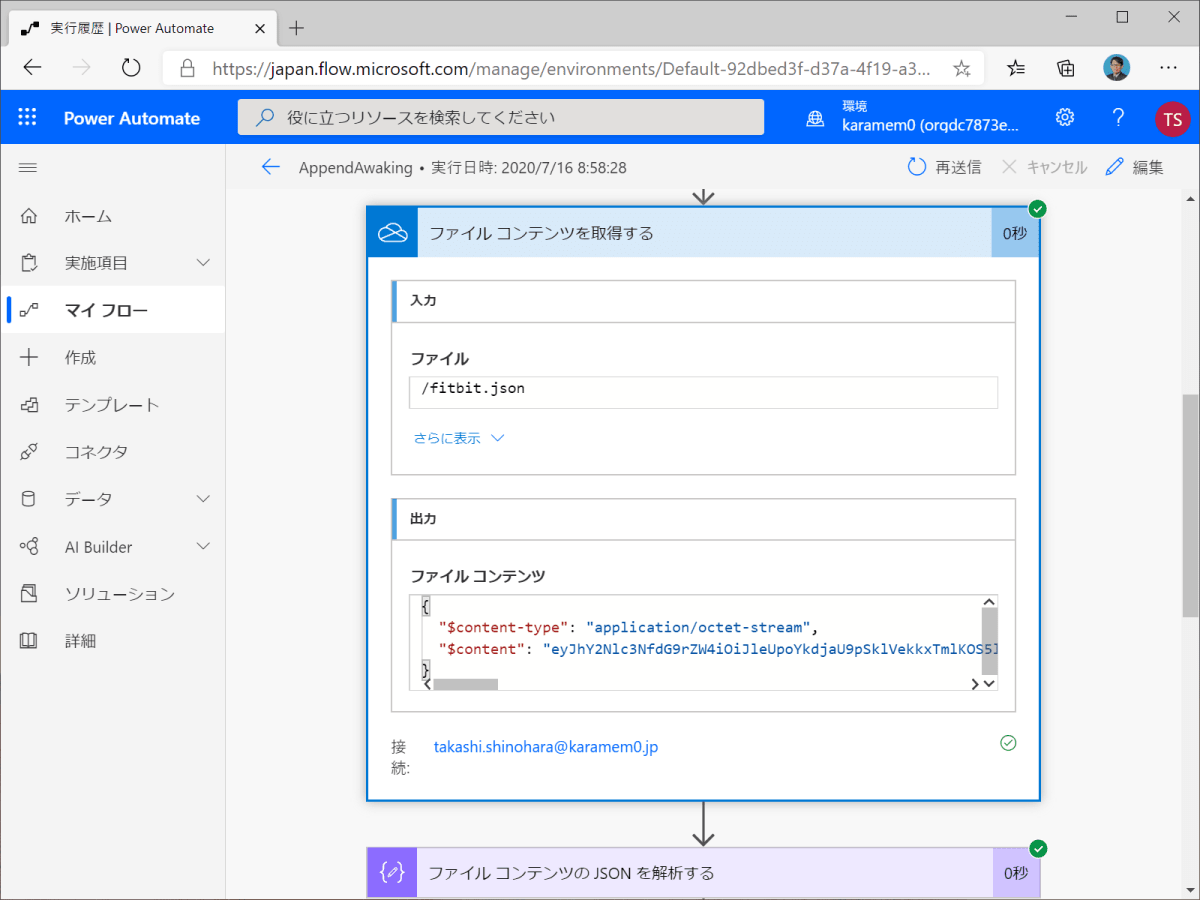Expand データ menu chevron

203,499
